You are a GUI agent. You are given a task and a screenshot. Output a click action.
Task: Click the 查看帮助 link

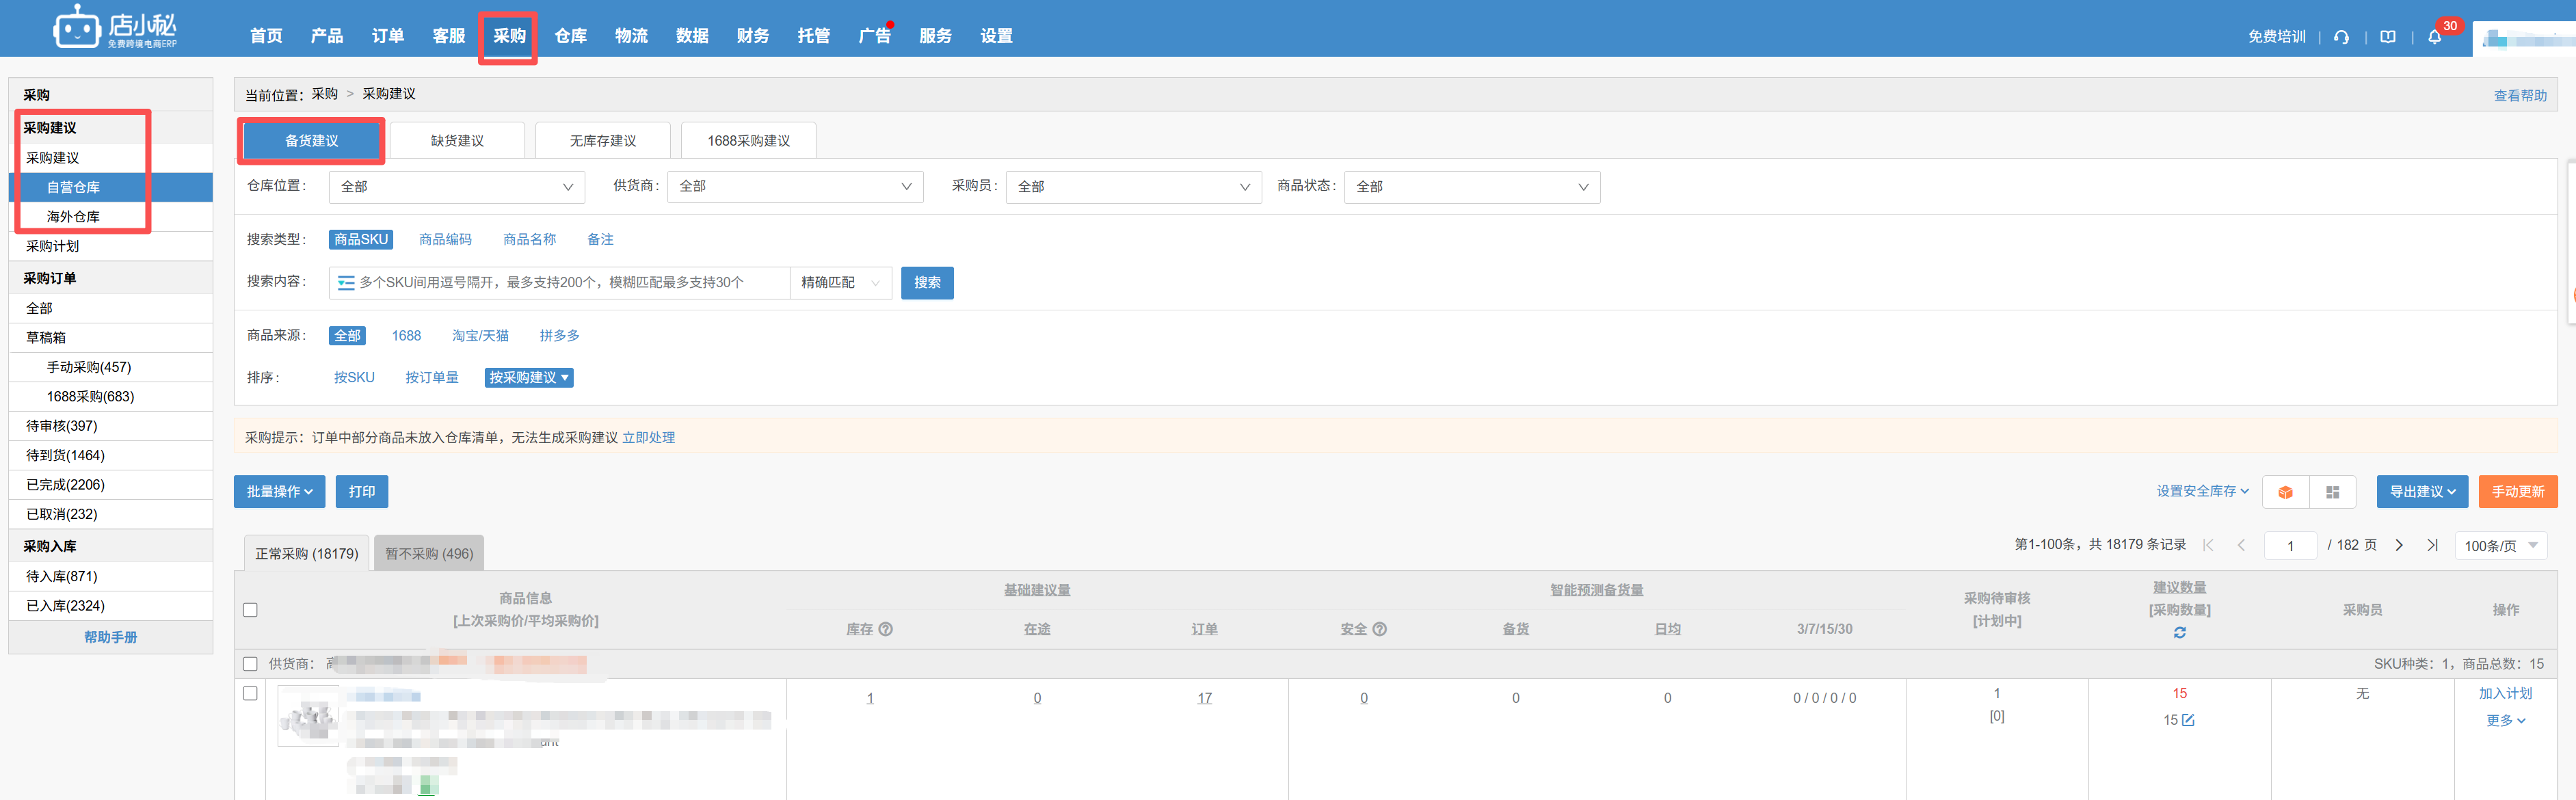click(x=2520, y=96)
